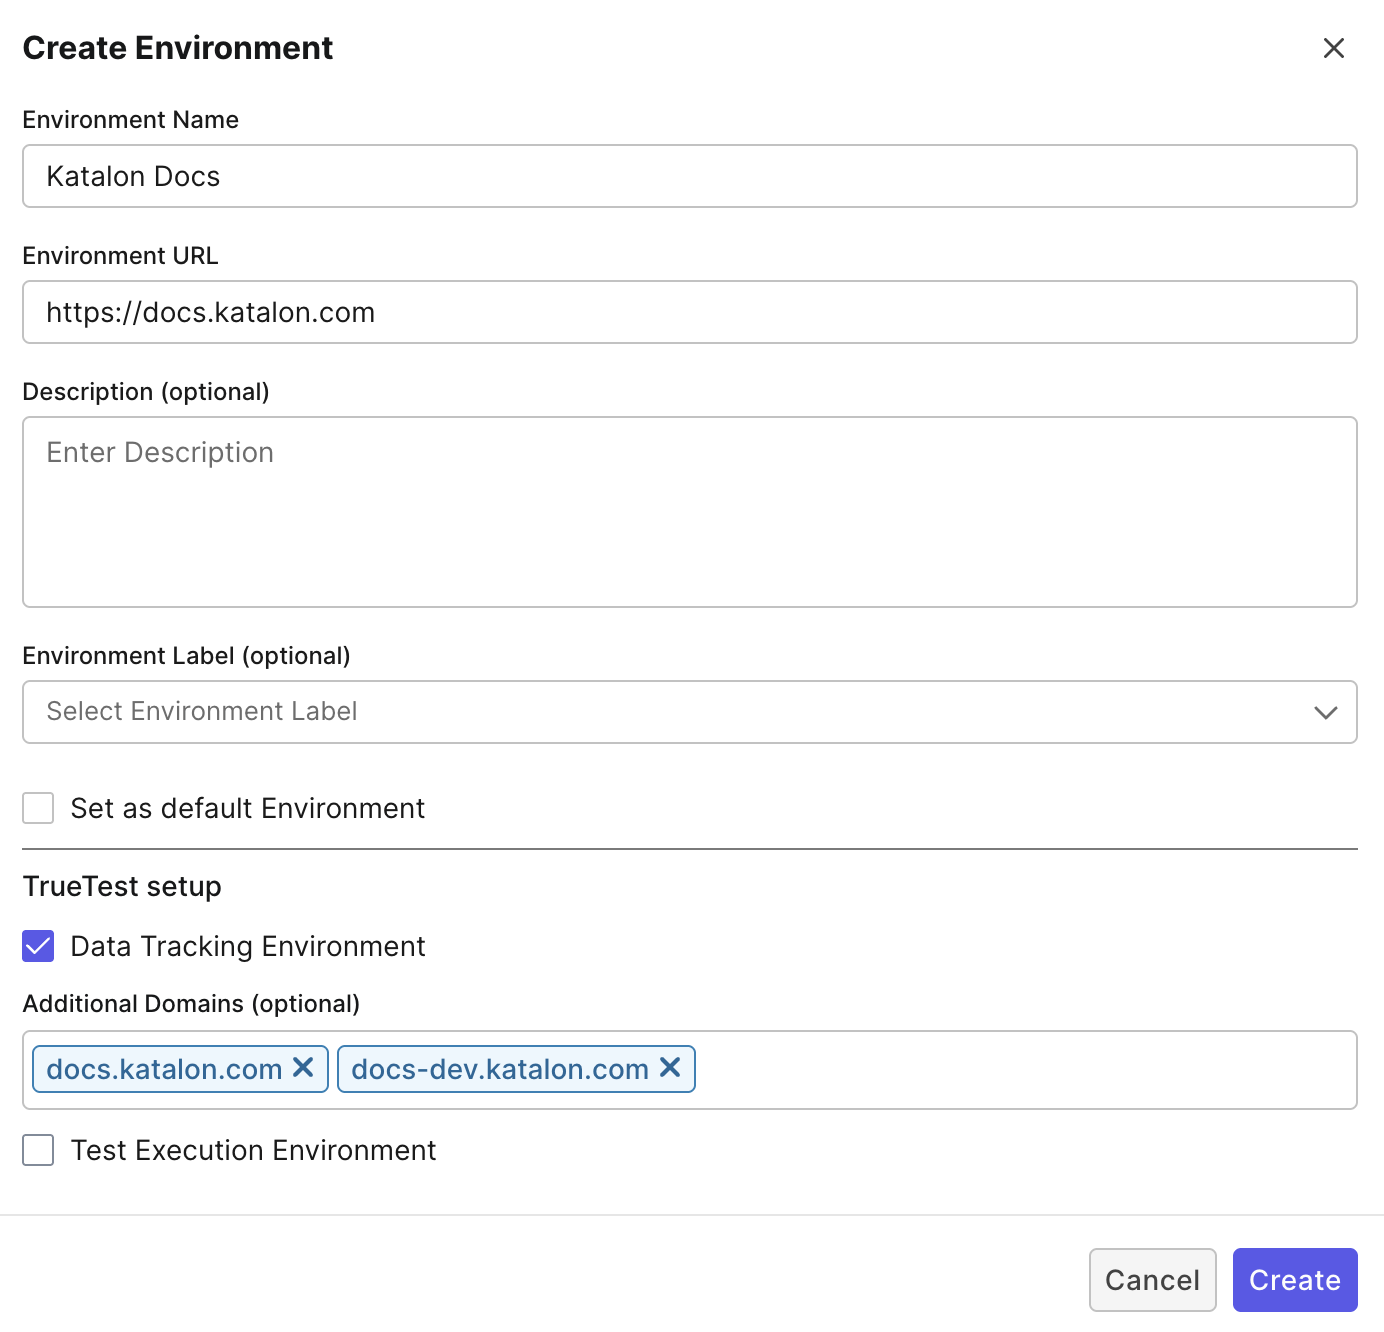Click the 'Environment Label (optional)' label
The width and height of the screenshot is (1384, 1332).
click(186, 655)
